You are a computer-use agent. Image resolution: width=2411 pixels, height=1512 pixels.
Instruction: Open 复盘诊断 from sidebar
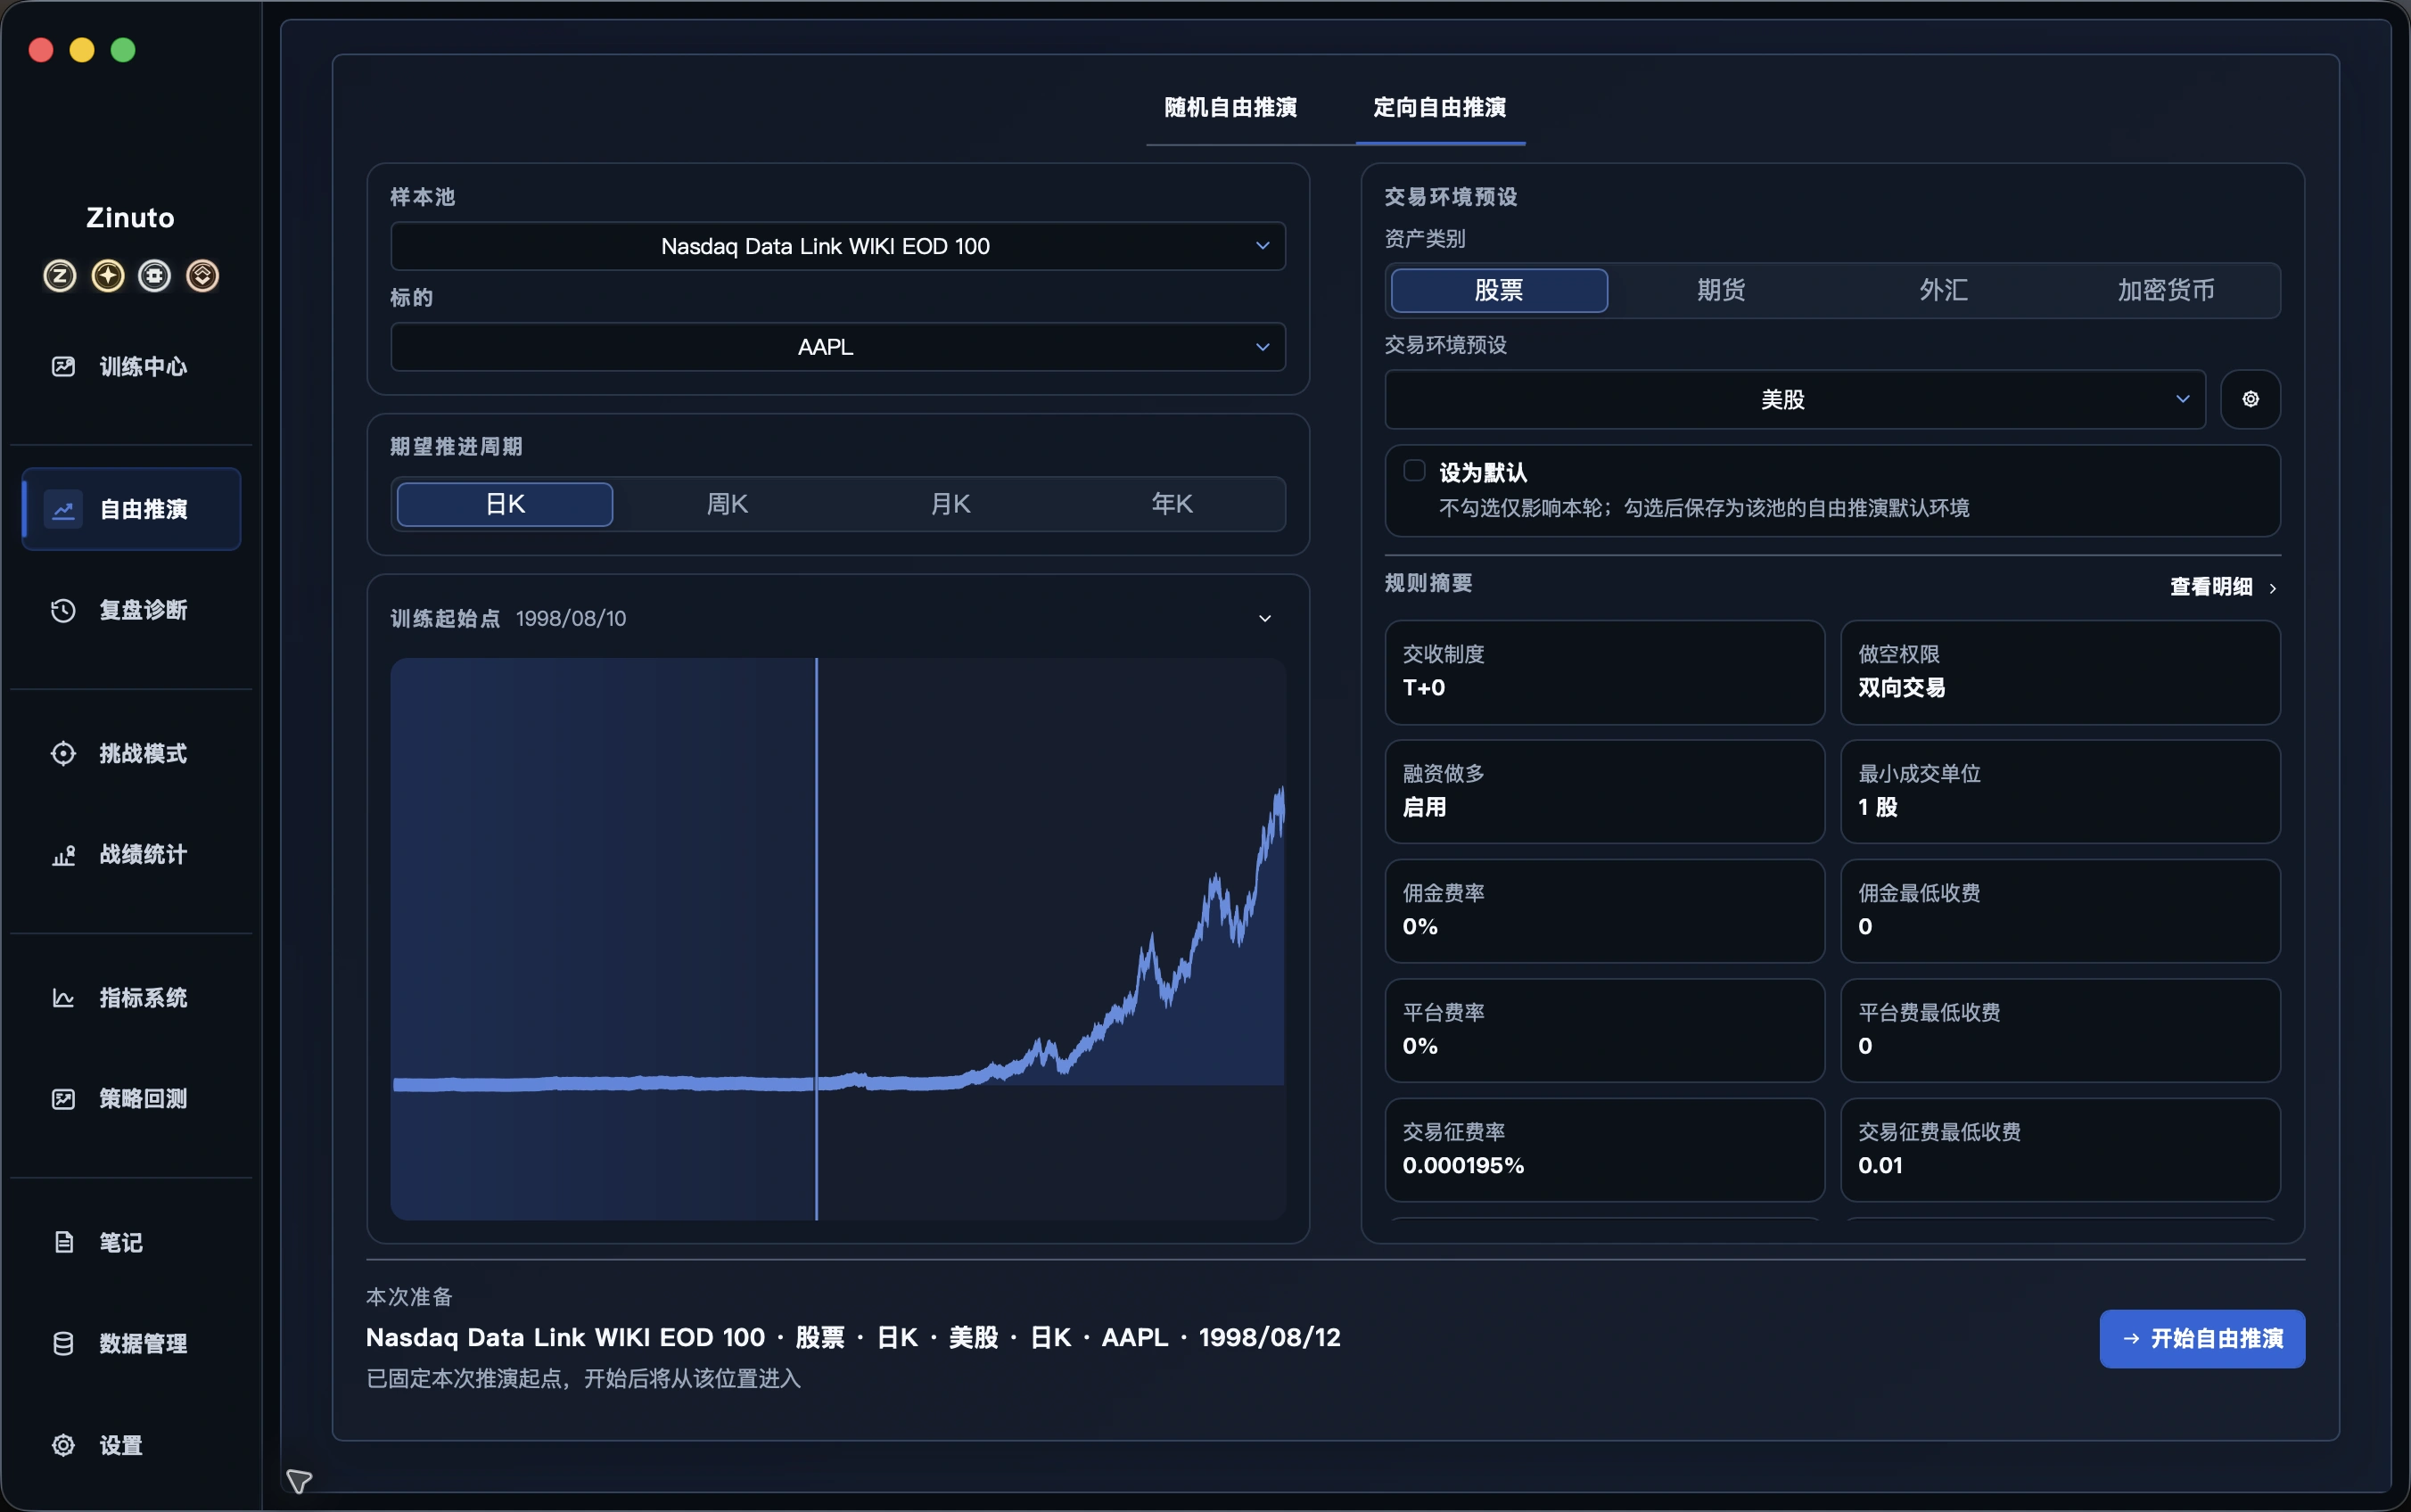(x=131, y=610)
